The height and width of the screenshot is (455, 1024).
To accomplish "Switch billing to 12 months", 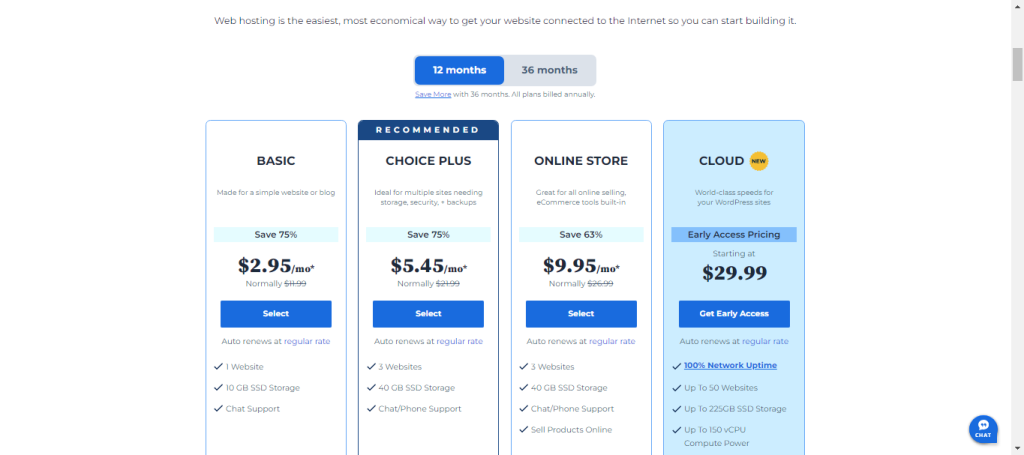I will (x=460, y=70).
